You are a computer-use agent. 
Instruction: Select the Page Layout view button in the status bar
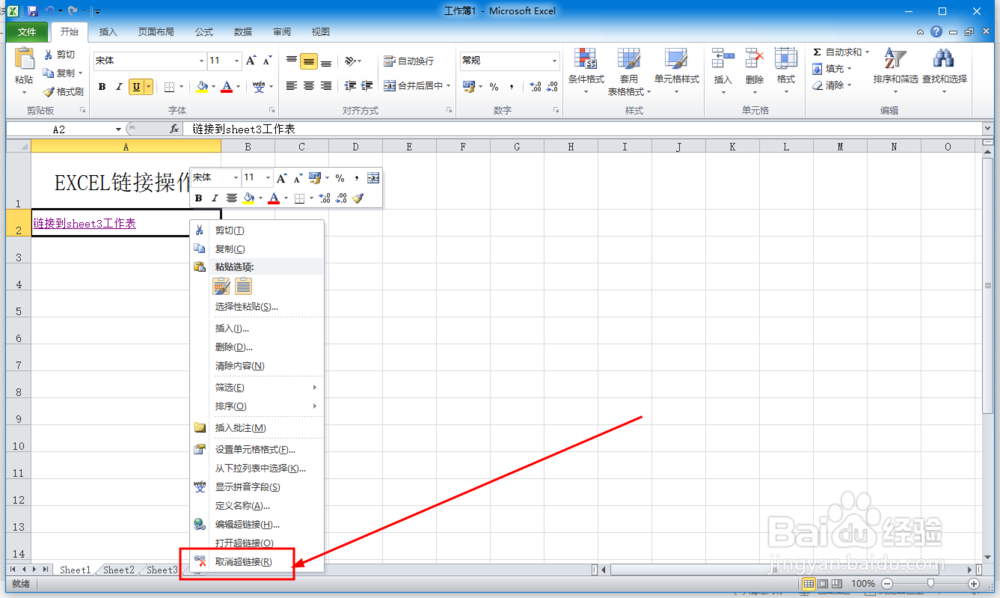coord(823,583)
